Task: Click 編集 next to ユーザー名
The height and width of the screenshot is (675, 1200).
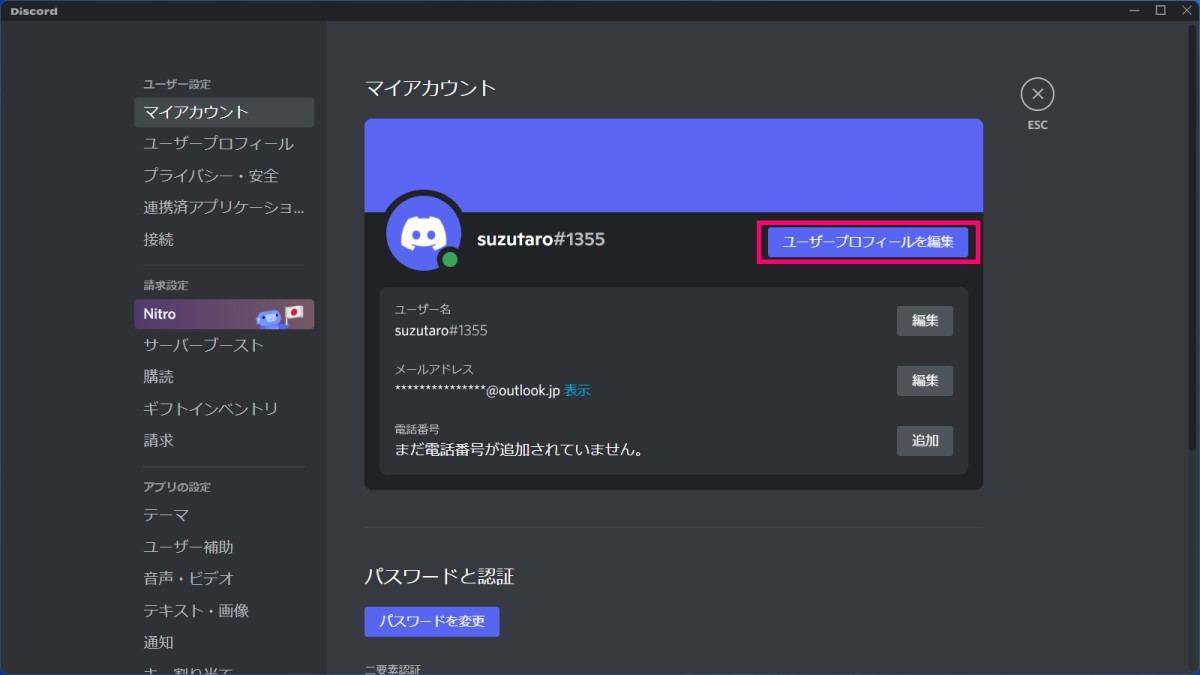Action: (x=924, y=320)
